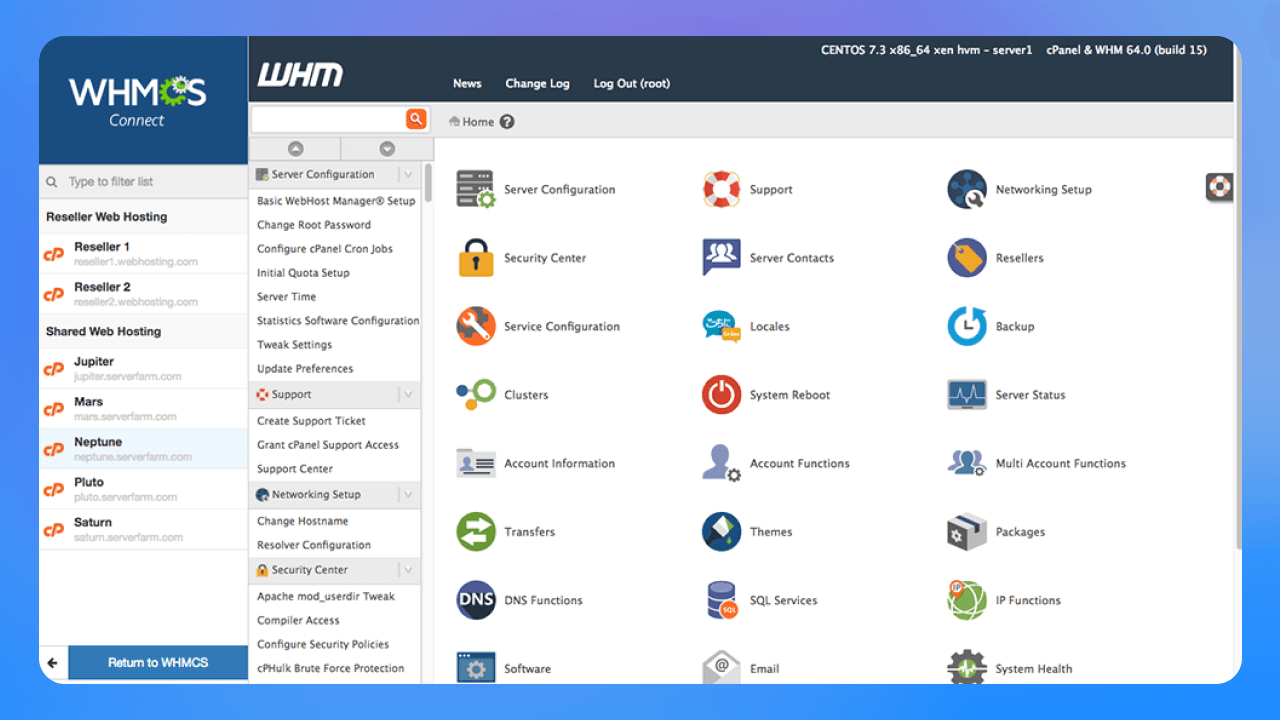Open the Server Contacts icon
The width and height of the screenshot is (1280, 720).
(x=721, y=258)
